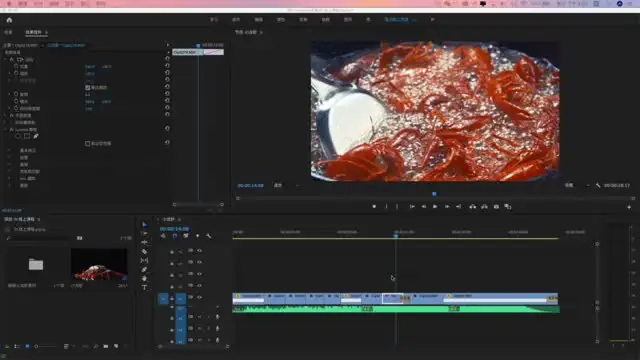Mute the lowest audio track
Screen dimensions: 640x360
[200, 340]
